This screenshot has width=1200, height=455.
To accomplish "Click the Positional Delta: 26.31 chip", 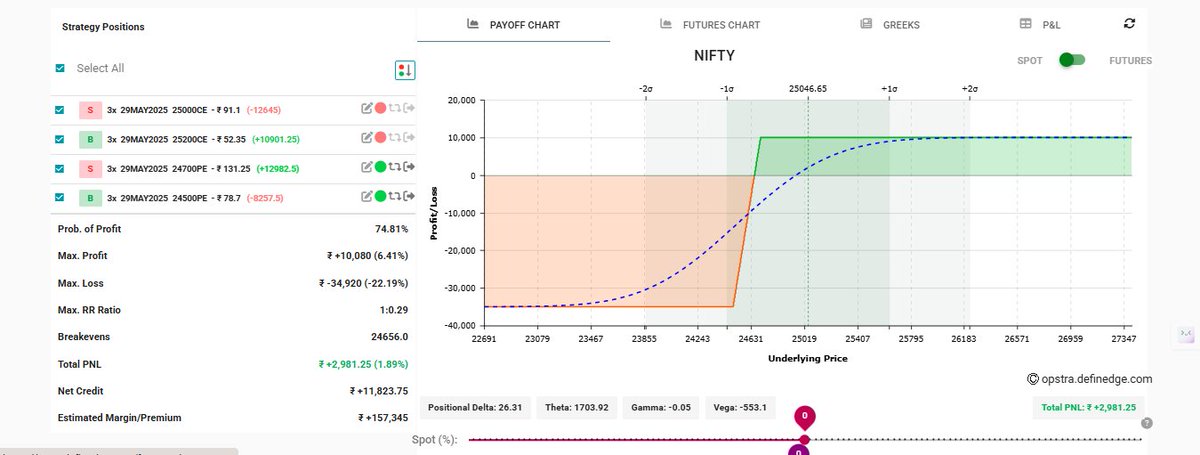I will 476,408.
